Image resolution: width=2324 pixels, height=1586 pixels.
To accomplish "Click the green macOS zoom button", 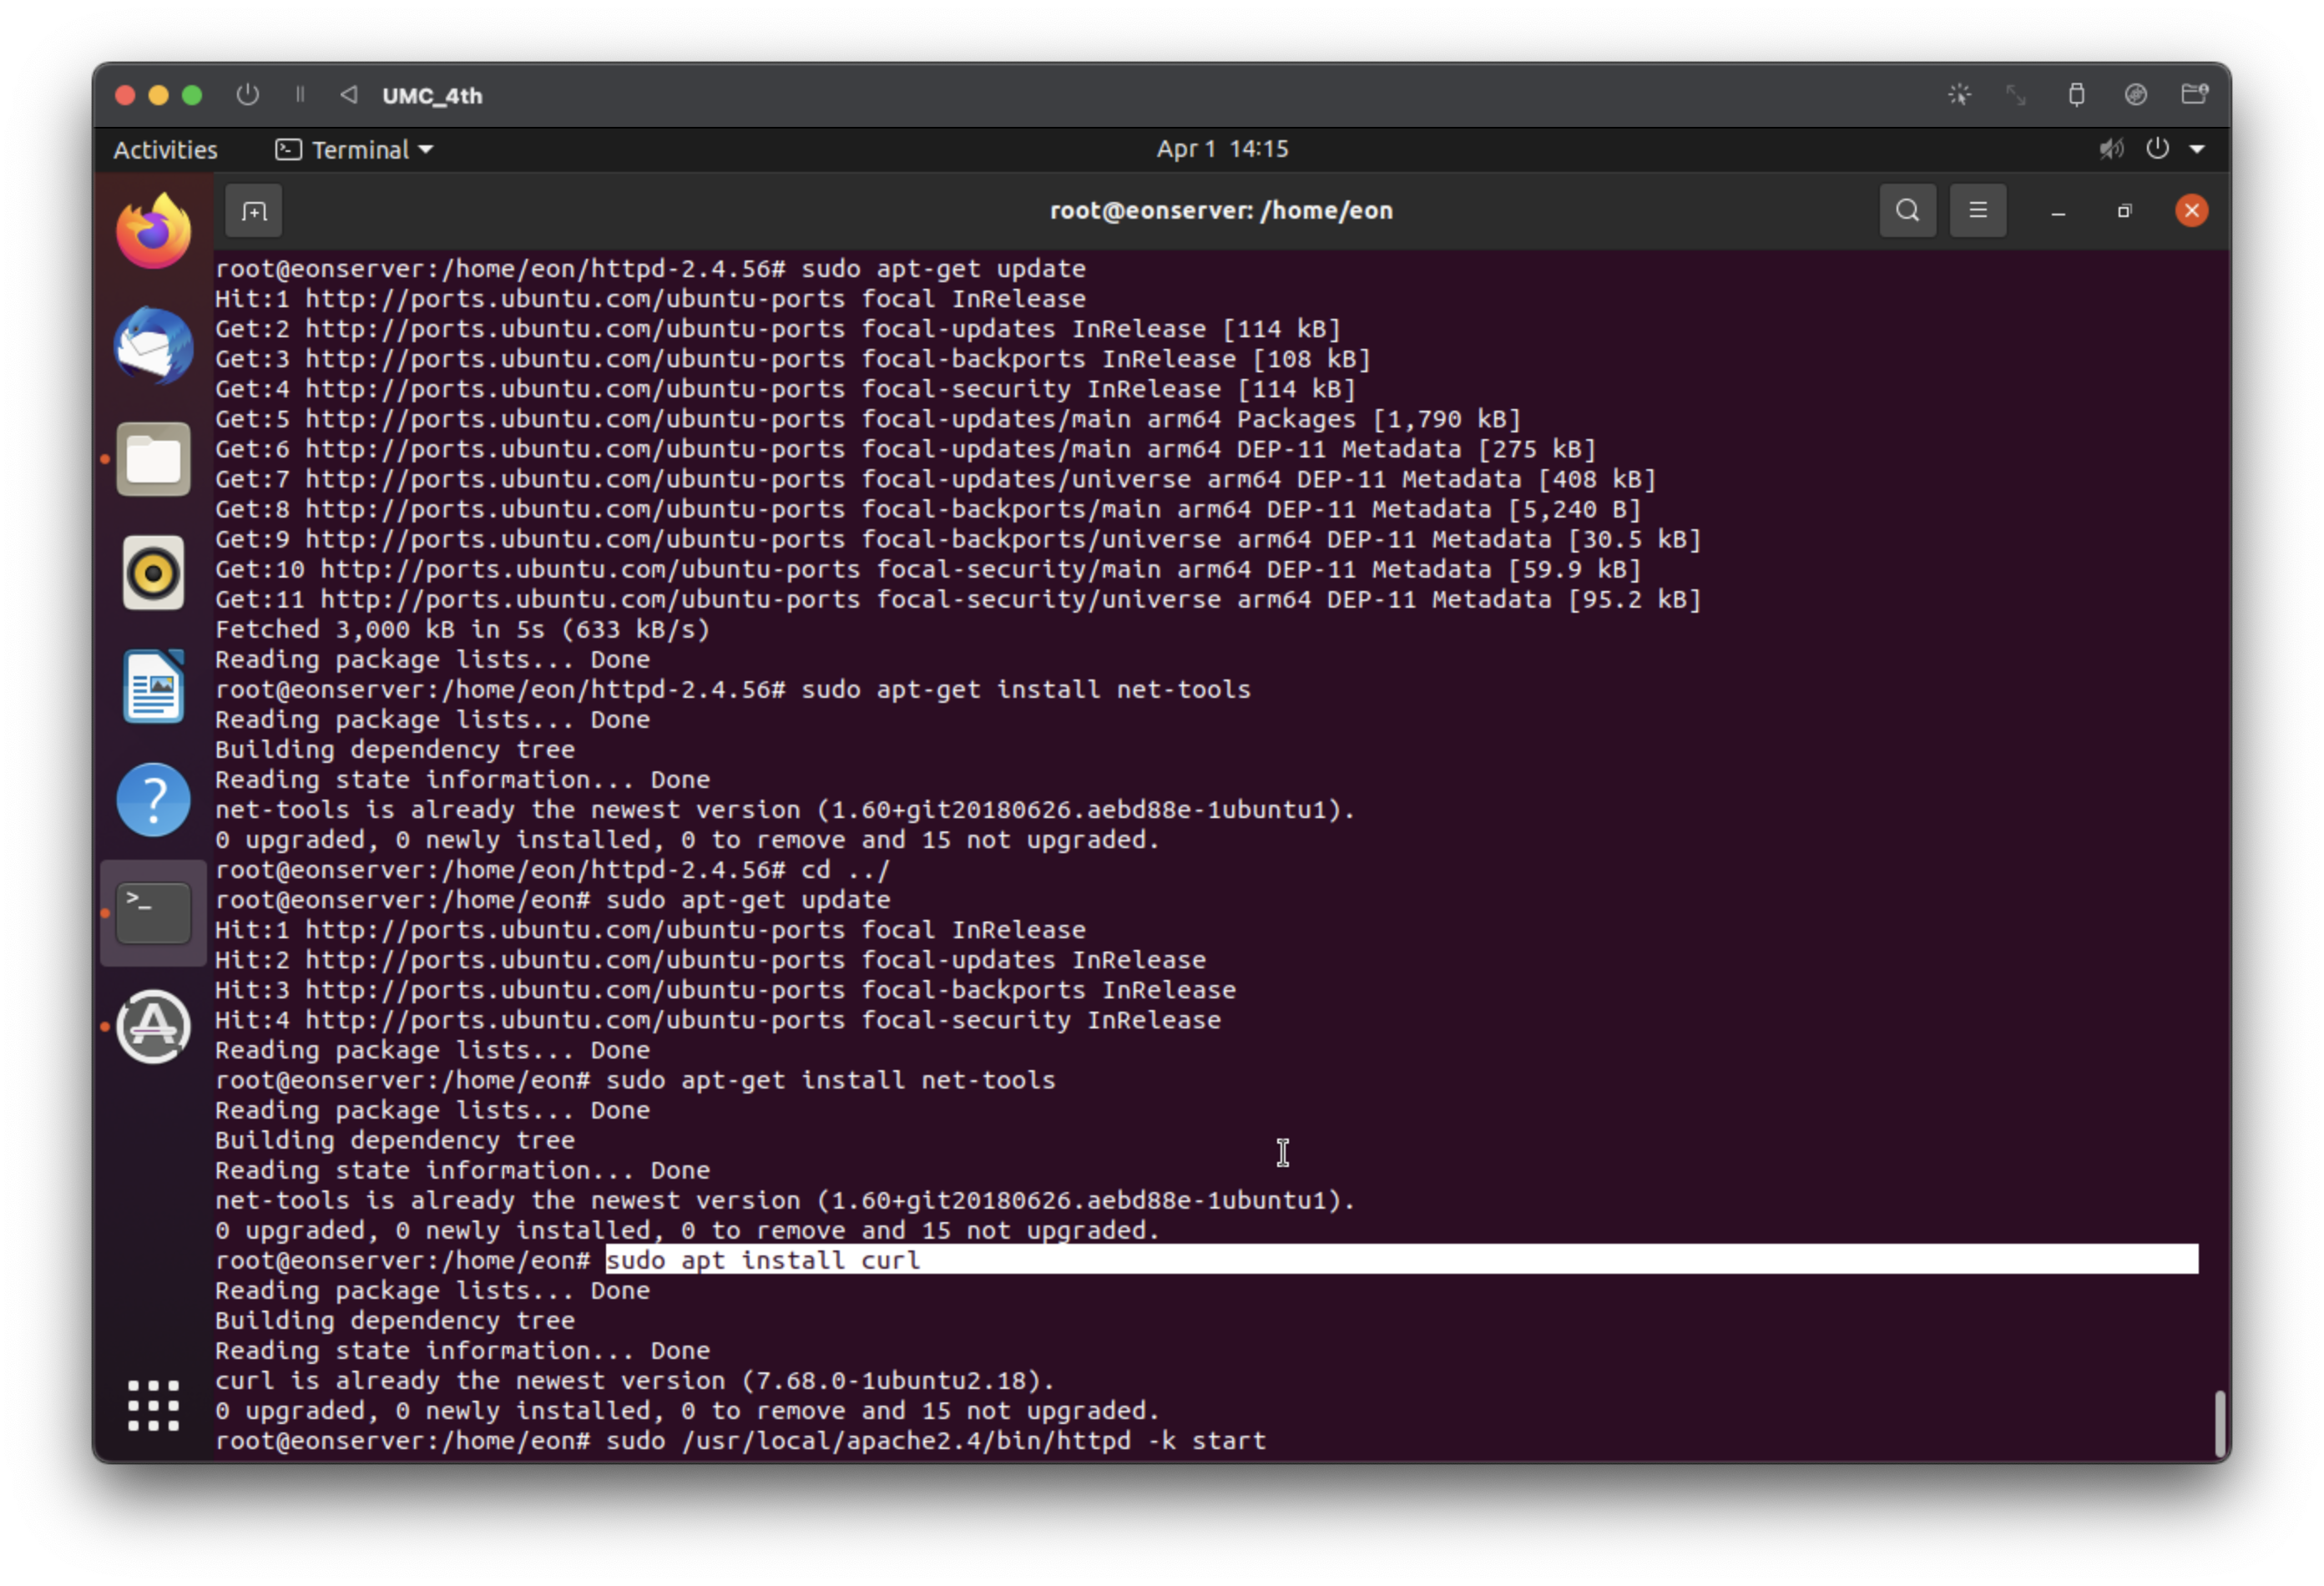I will 192,95.
